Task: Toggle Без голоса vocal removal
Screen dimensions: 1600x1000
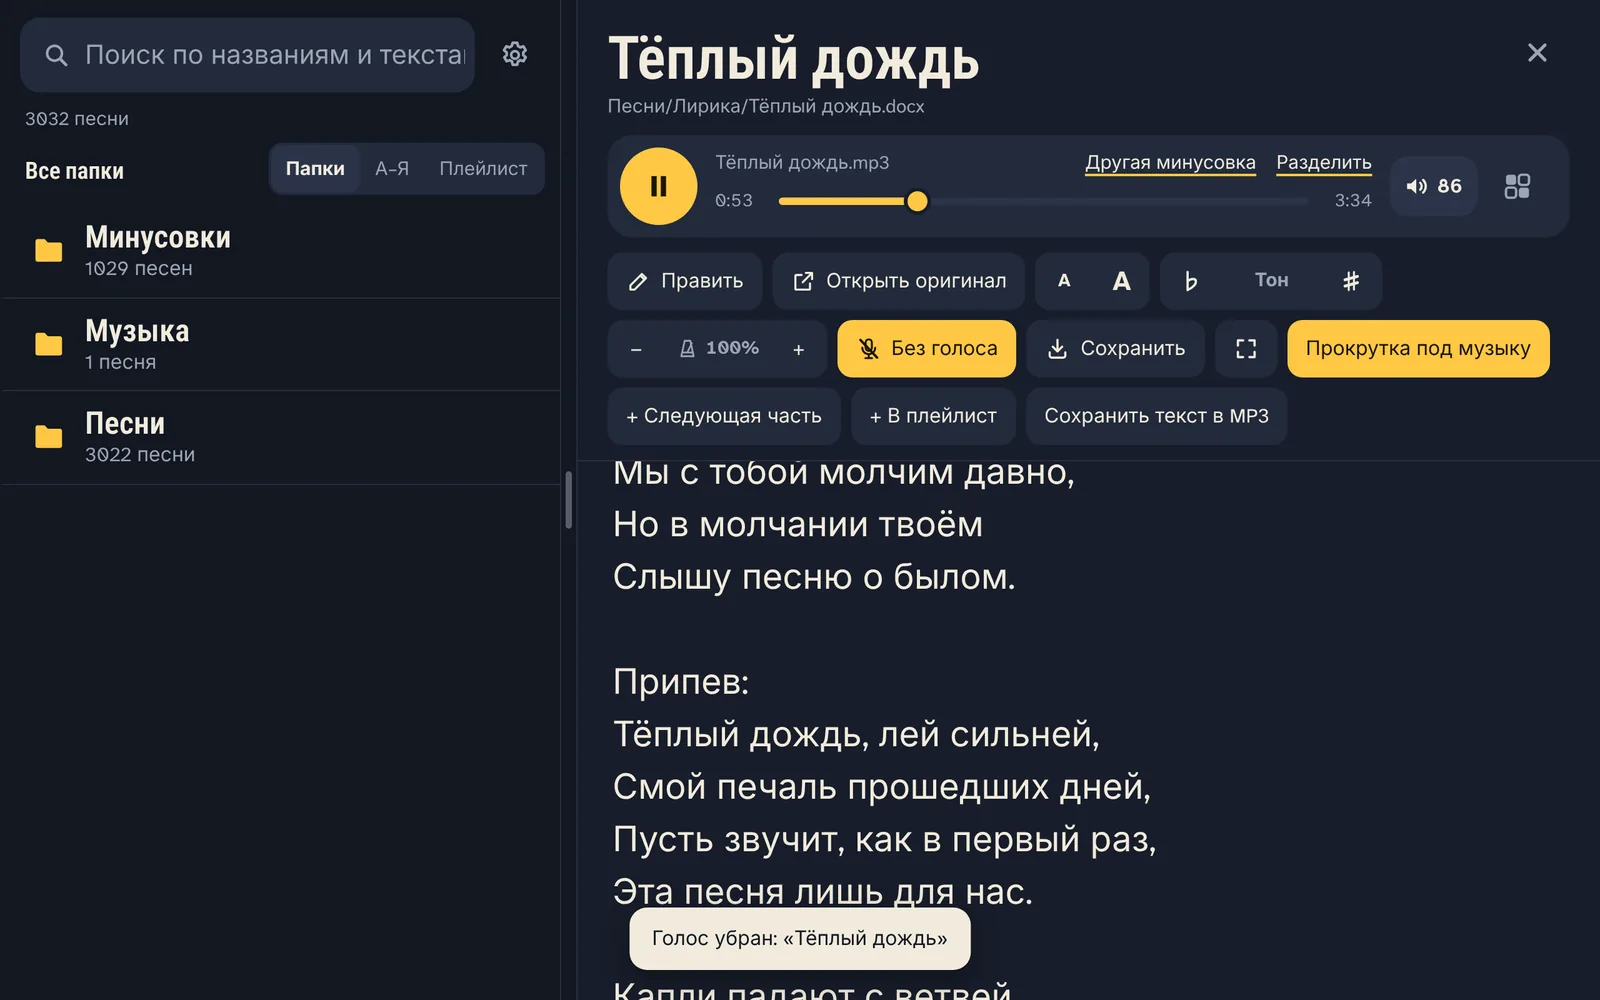Action: (x=926, y=349)
